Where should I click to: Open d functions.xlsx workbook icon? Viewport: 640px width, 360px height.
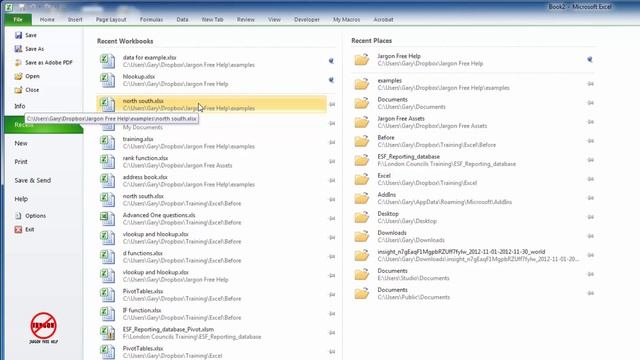(x=108, y=257)
